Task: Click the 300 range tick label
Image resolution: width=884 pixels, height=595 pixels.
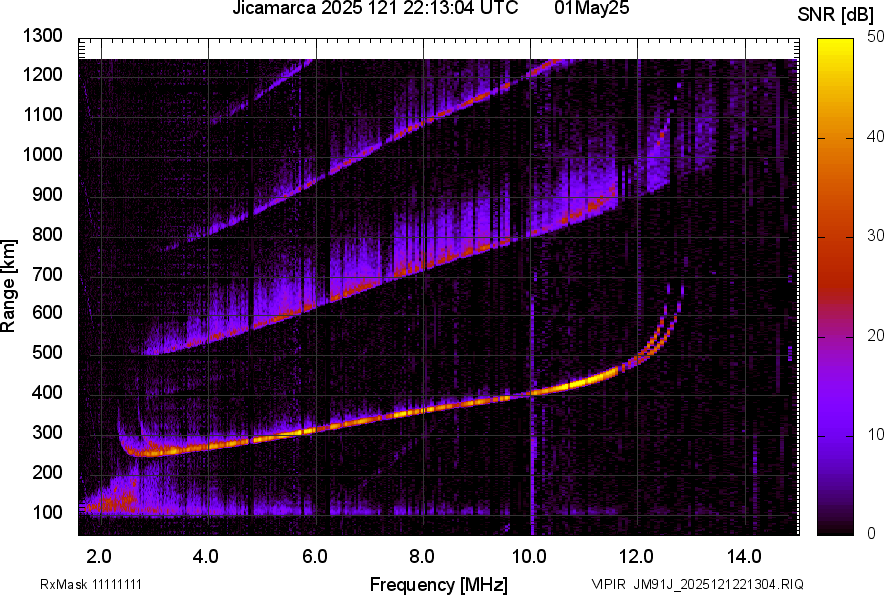Action: (x=47, y=433)
